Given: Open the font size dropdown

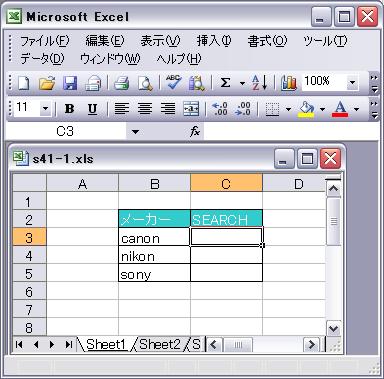Looking at the screenshot, I should 46,109.
